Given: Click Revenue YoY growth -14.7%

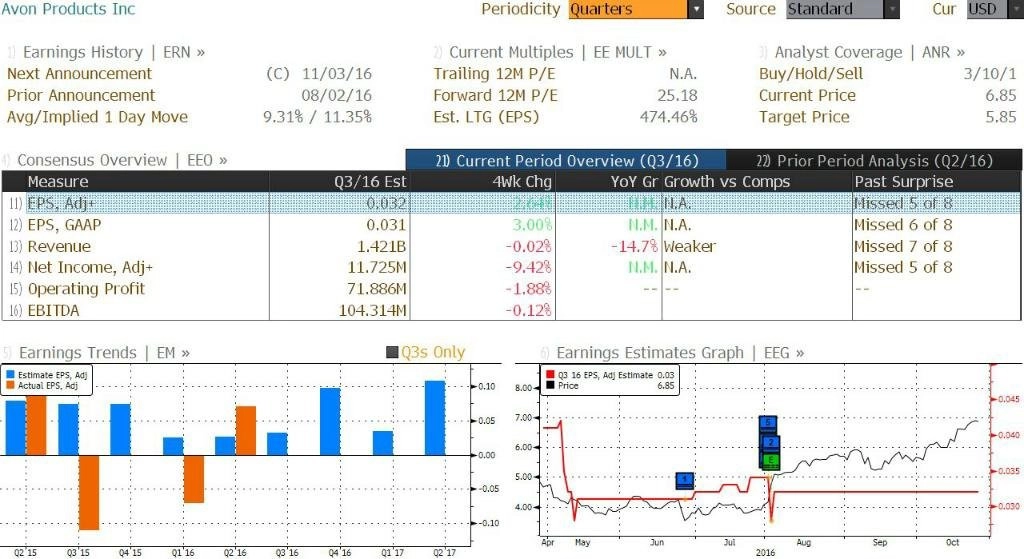Looking at the screenshot, I should tap(633, 246).
